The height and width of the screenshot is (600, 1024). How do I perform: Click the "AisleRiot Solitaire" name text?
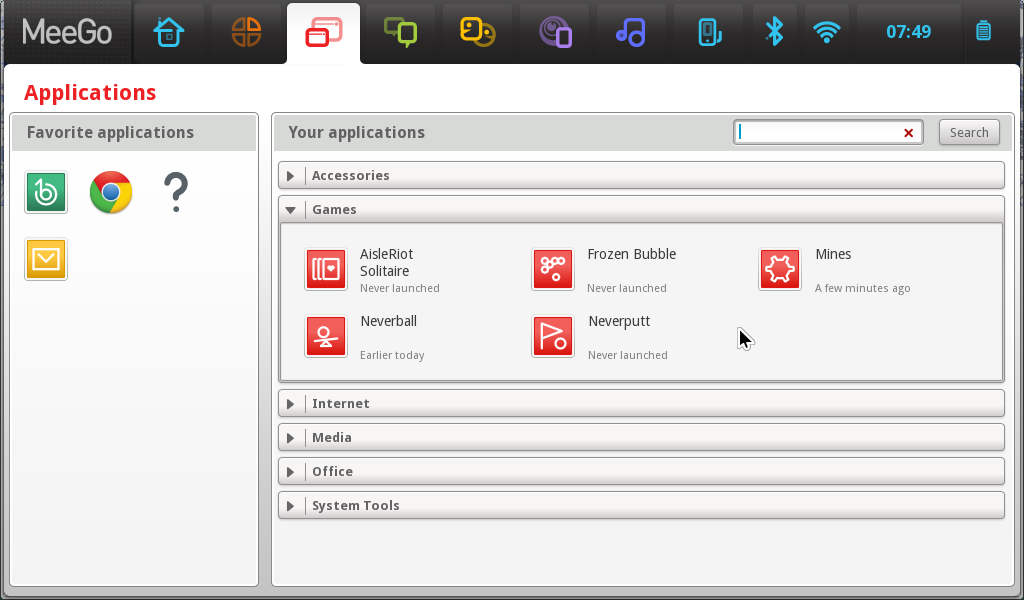[x=387, y=262]
